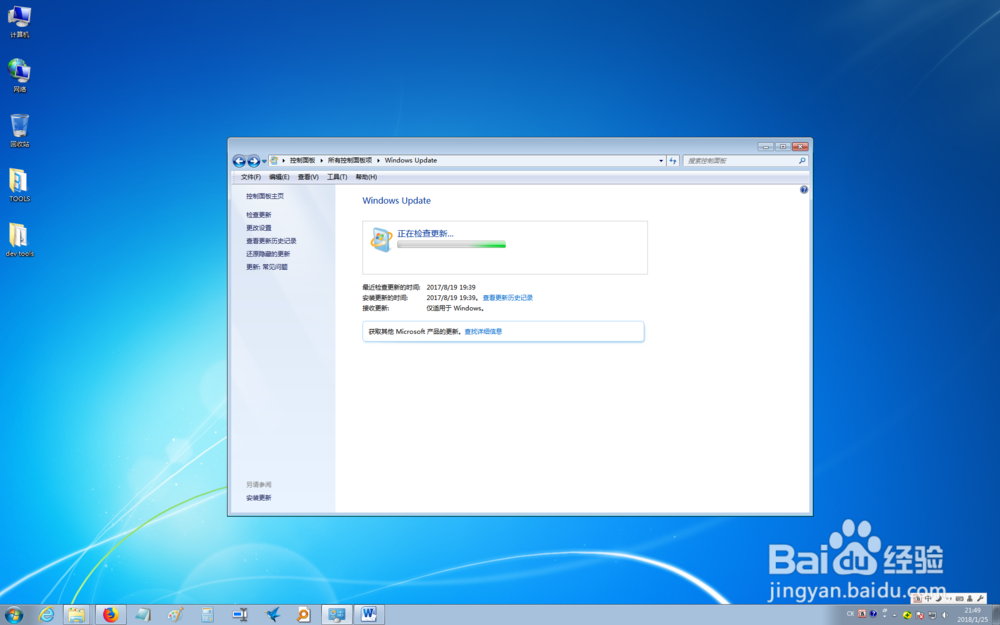Click the 查找详细信息 link

pyautogui.click(x=483, y=332)
